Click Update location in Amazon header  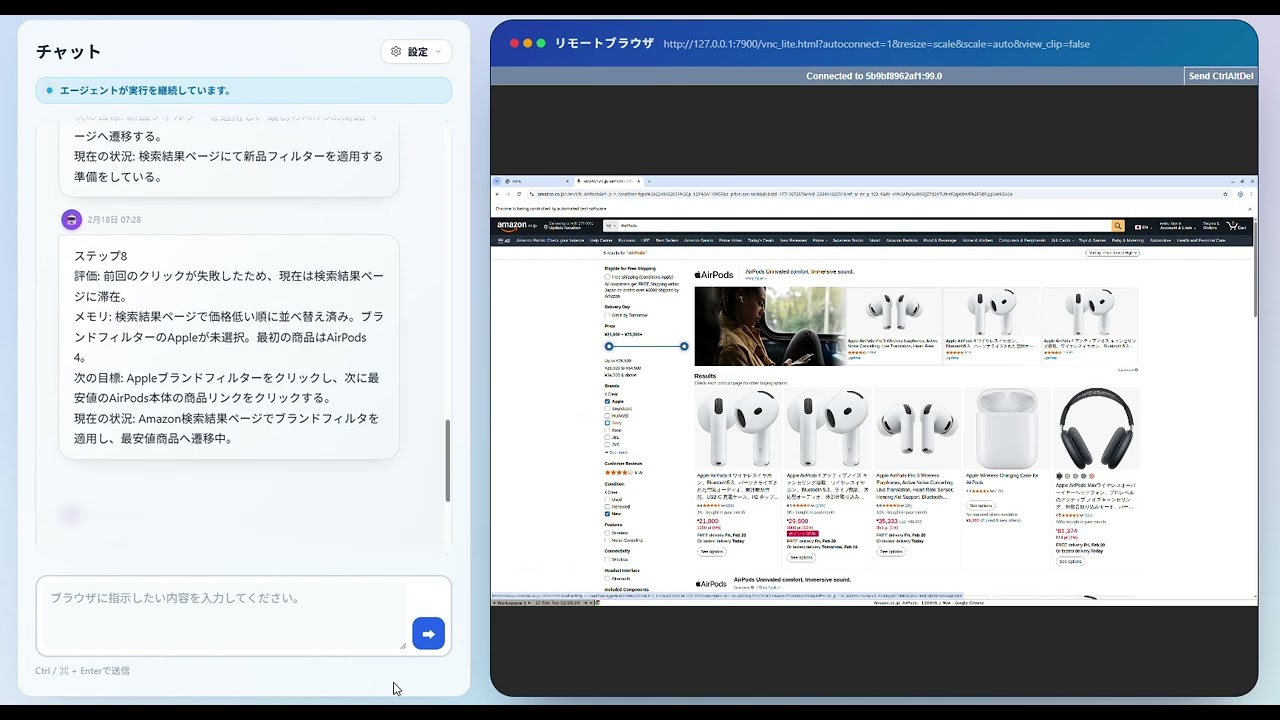[x=565, y=226]
